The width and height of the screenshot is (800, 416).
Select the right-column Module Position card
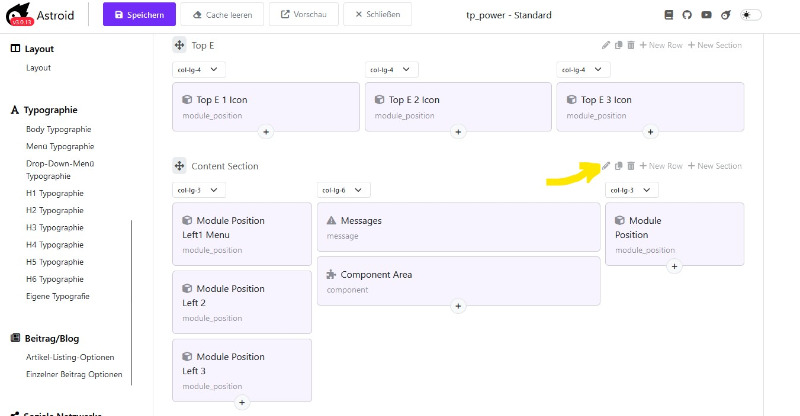(x=674, y=234)
